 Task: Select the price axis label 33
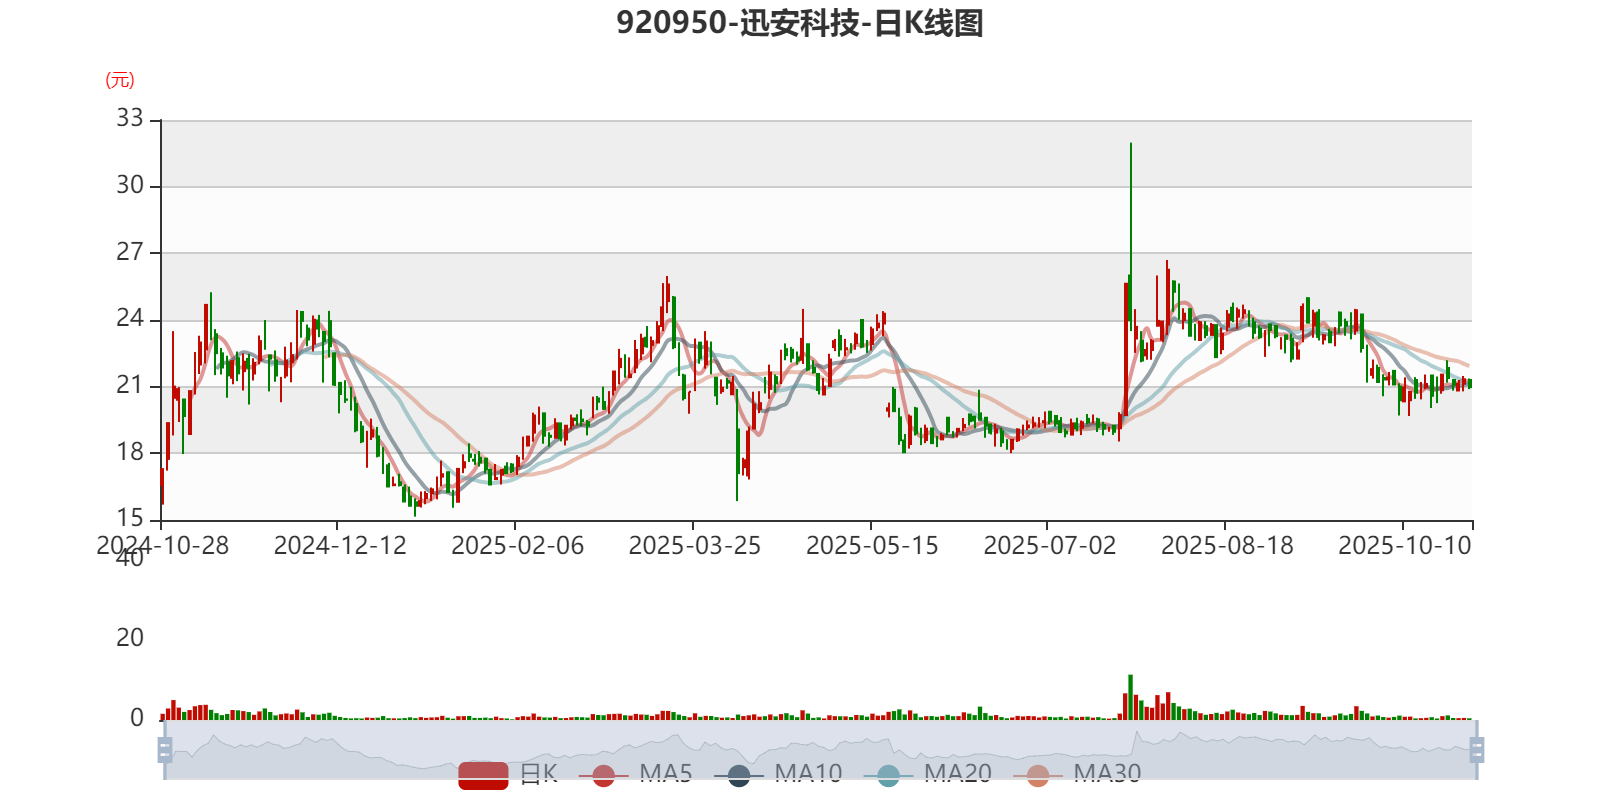click(x=130, y=118)
